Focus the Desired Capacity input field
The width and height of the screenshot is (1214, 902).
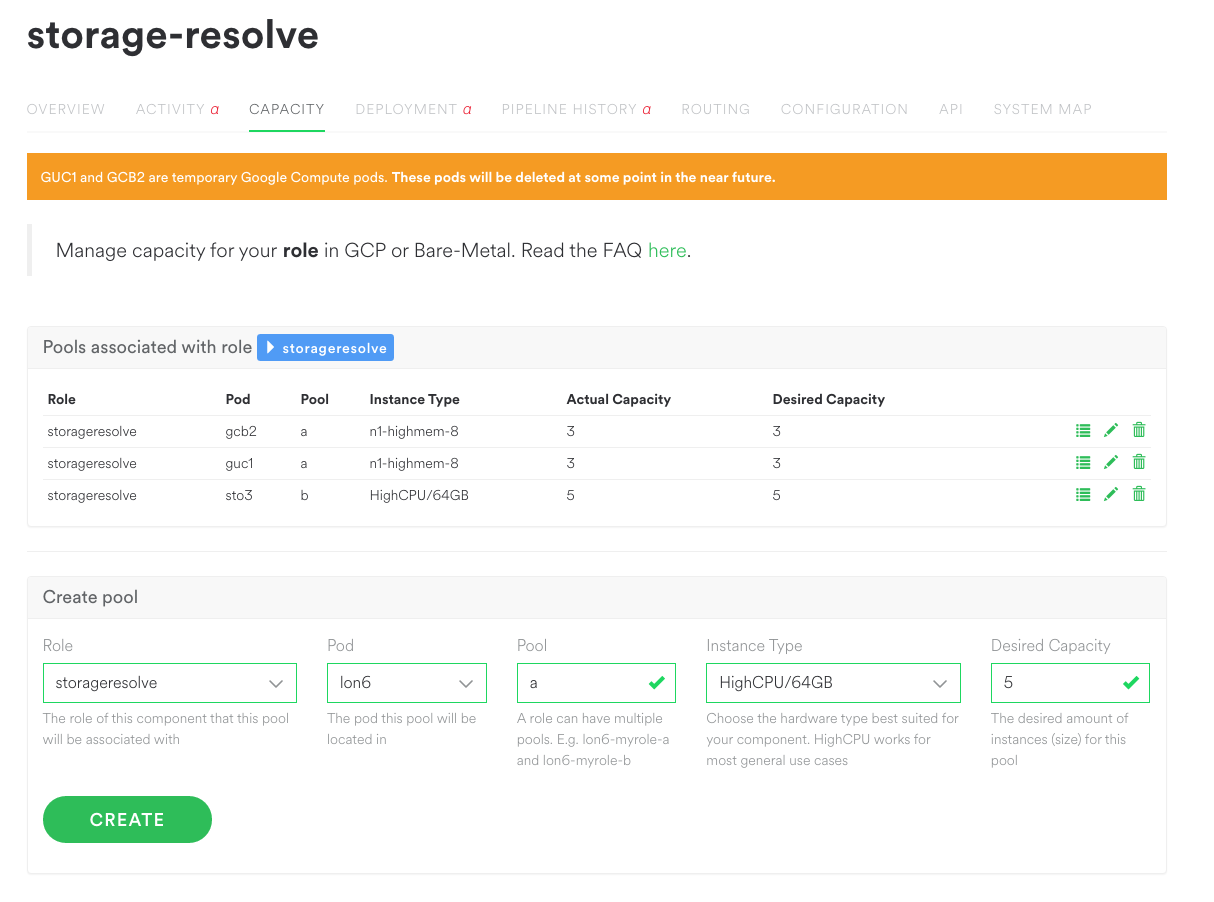pyautogui.click(x=1070, y=683)
